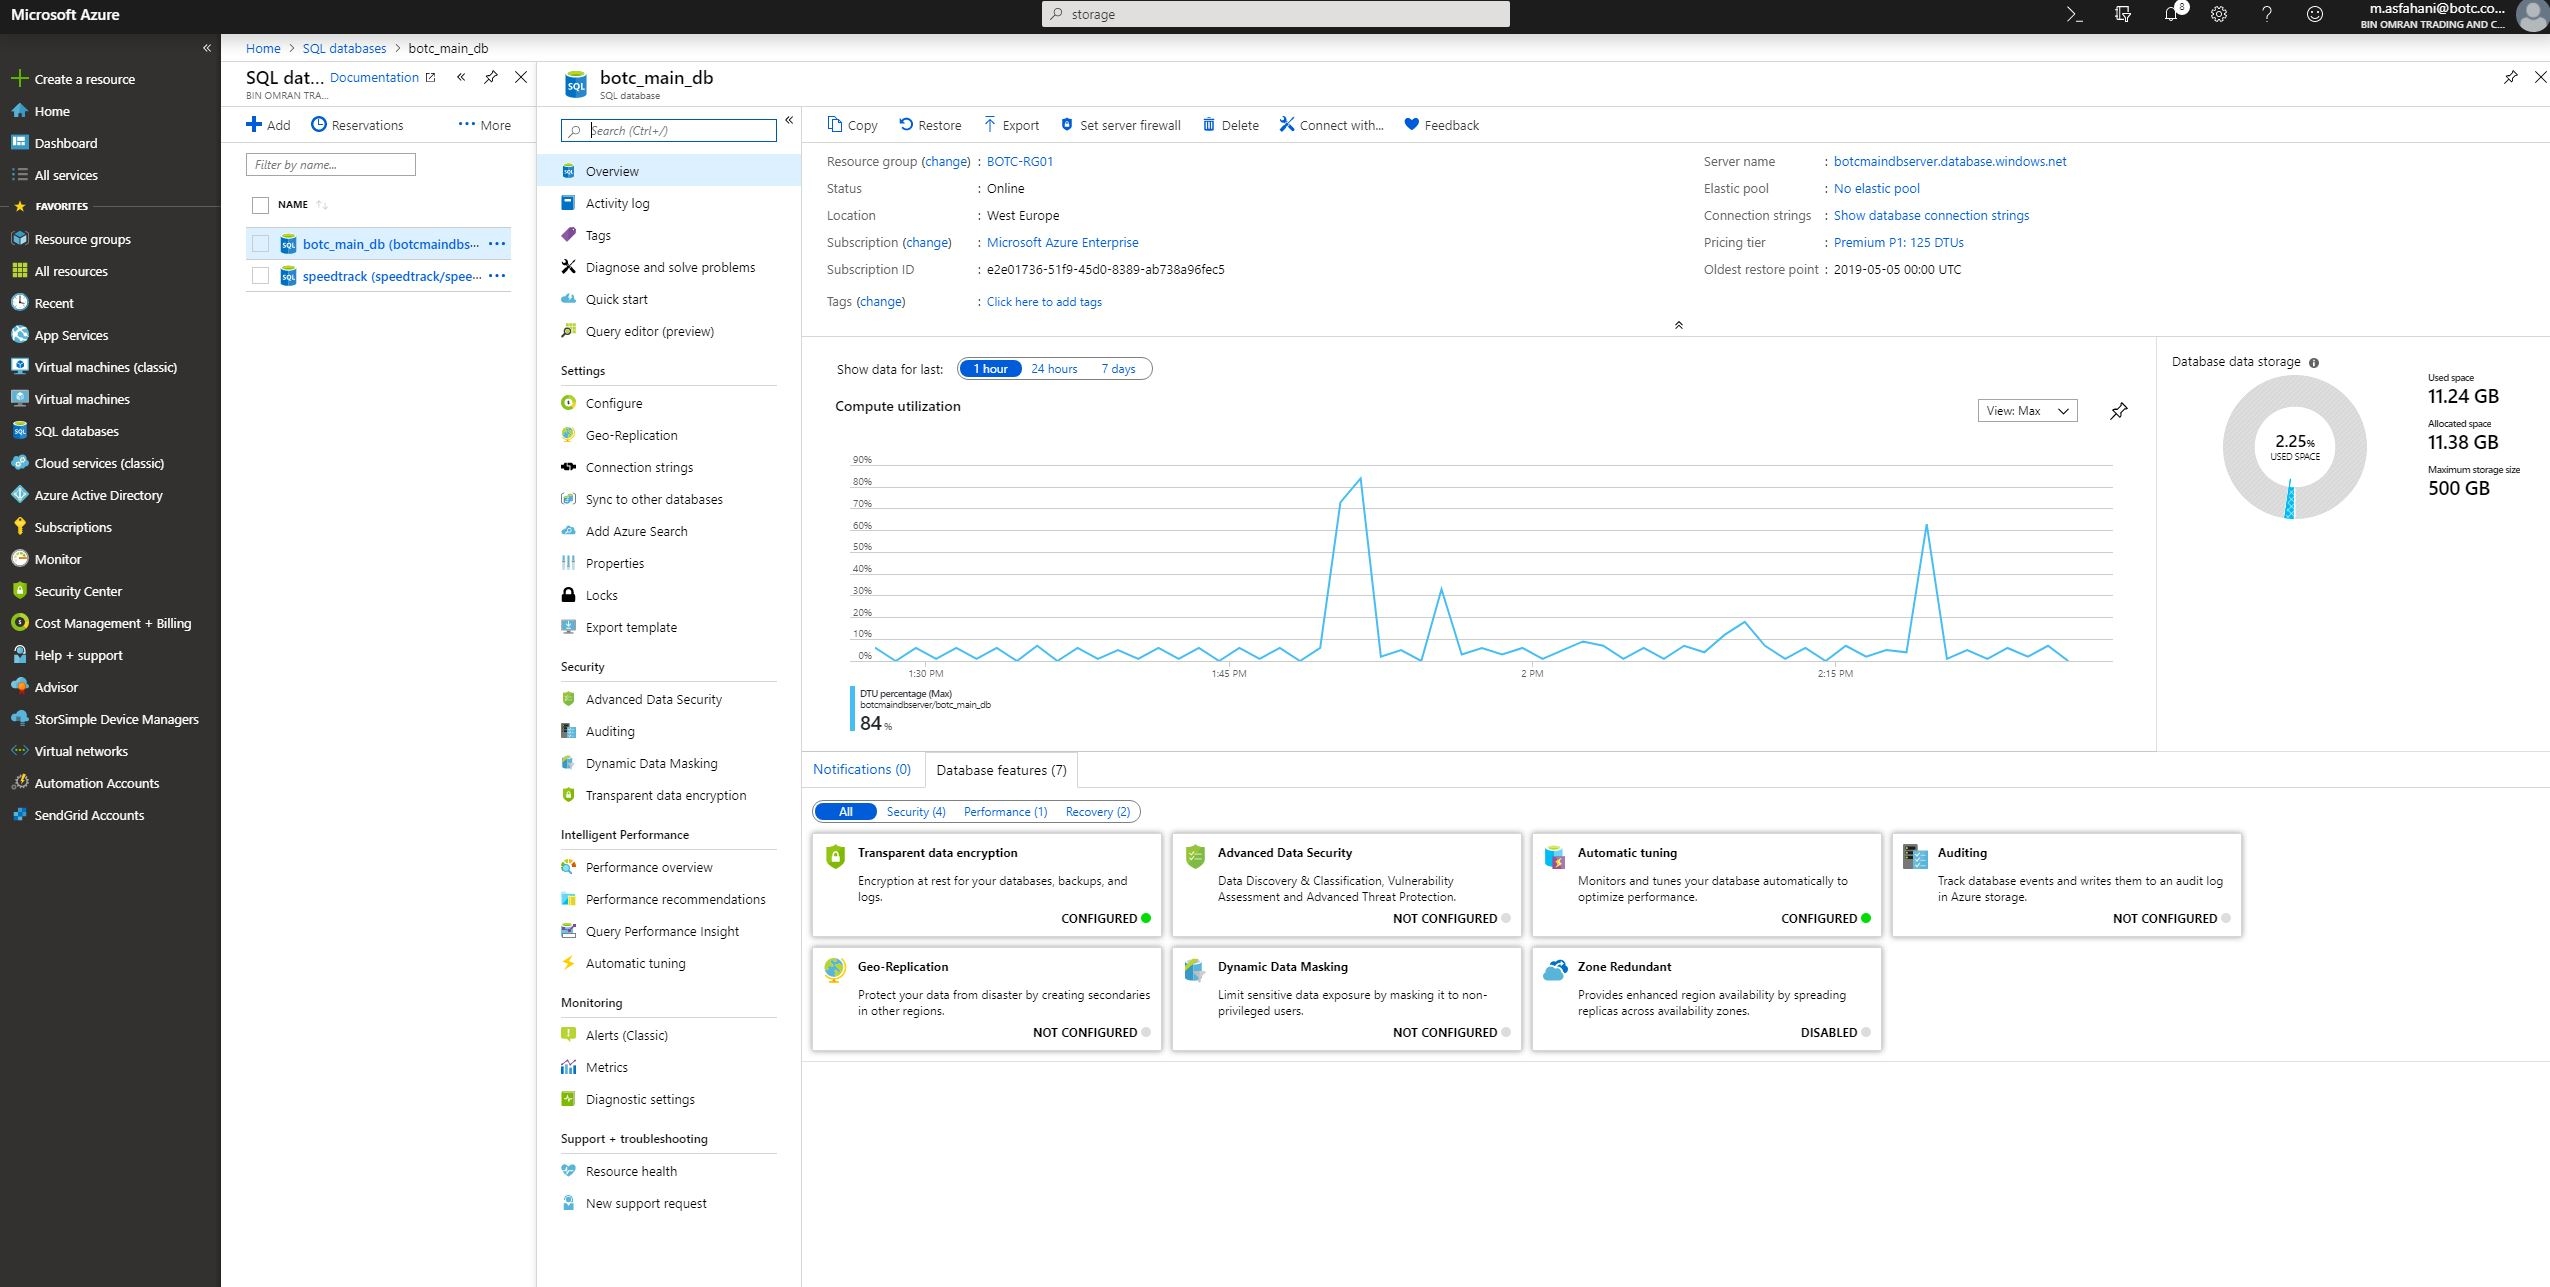
Task: Pin the SQL databases blade
Action: [x=490, y=77]
